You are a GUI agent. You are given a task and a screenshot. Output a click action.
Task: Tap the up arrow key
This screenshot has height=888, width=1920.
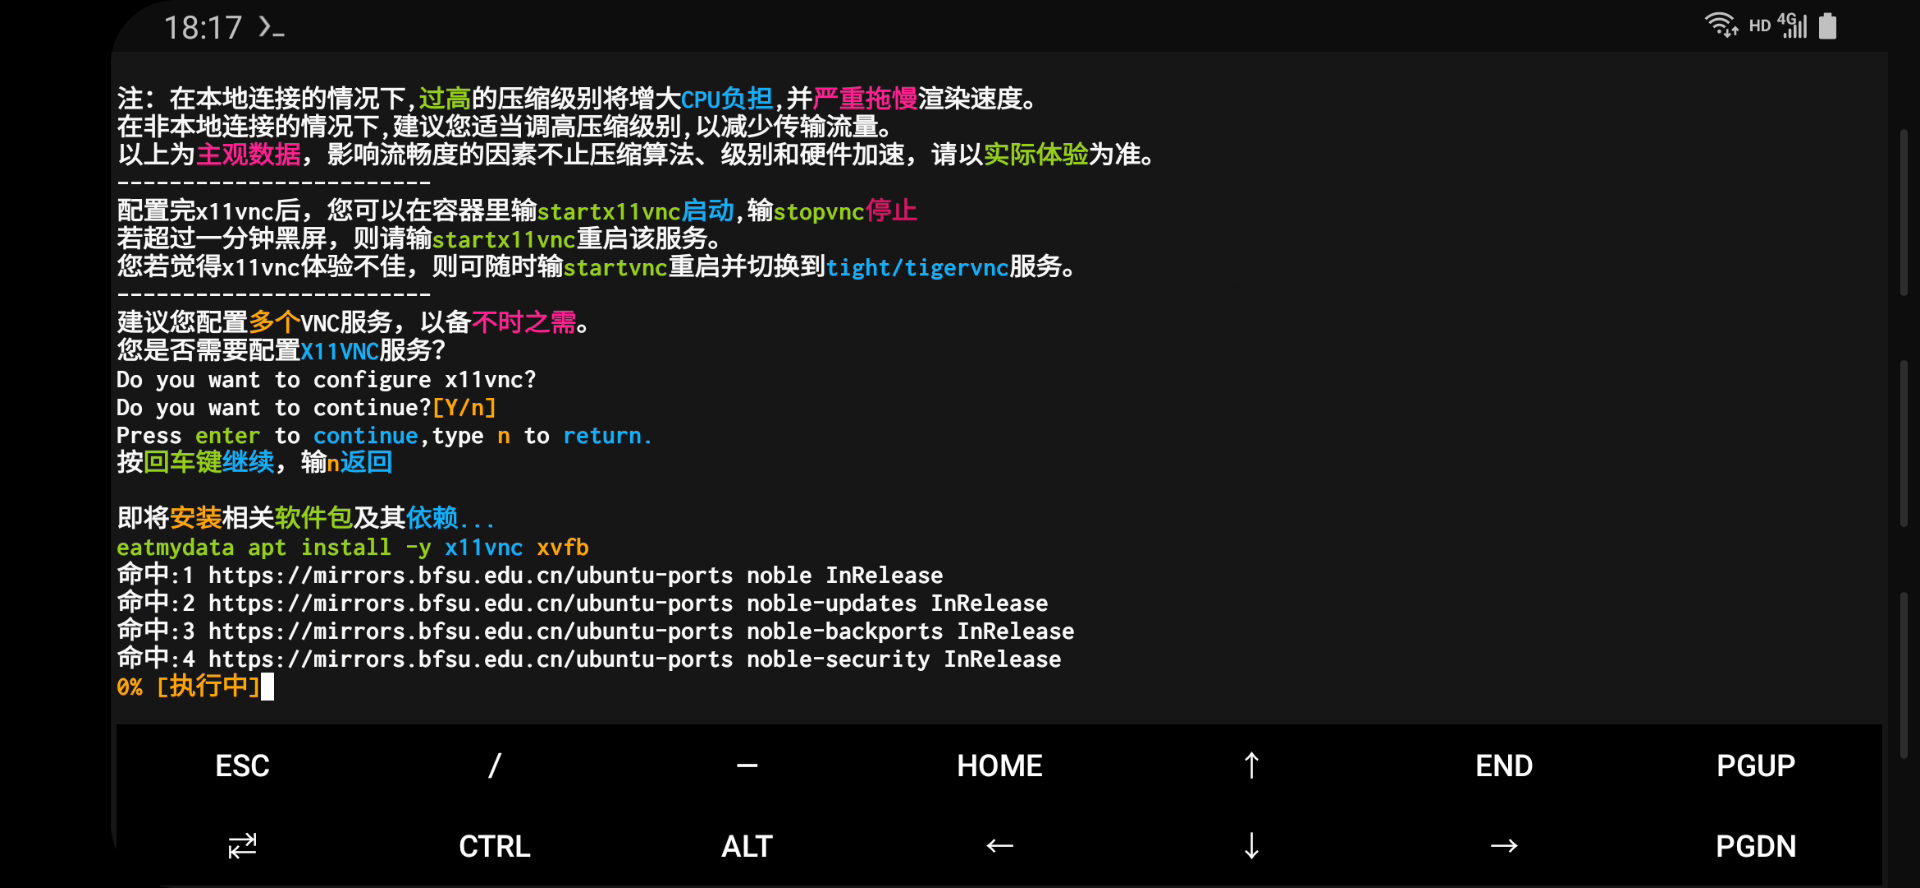point(1251,765)
